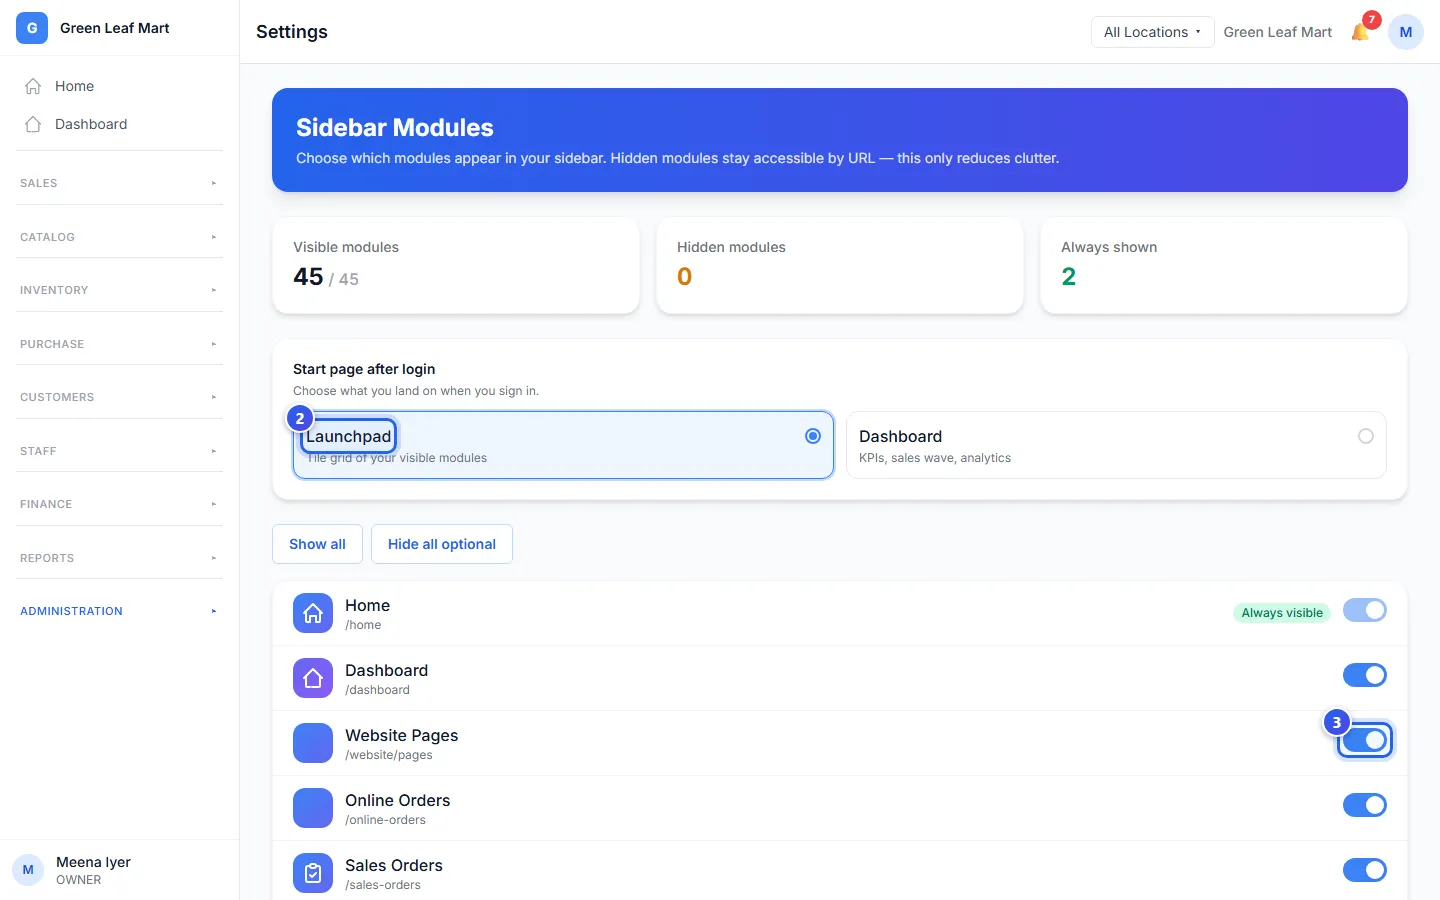Click the /sales-orders path text
Viewport: 1440px width, 900px height.
point(383,885)
